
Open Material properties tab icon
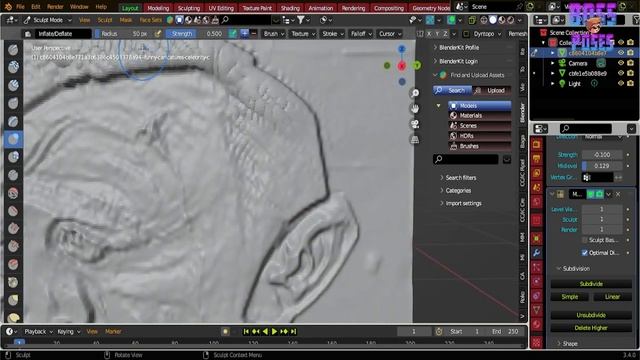[x=537, y=325]
